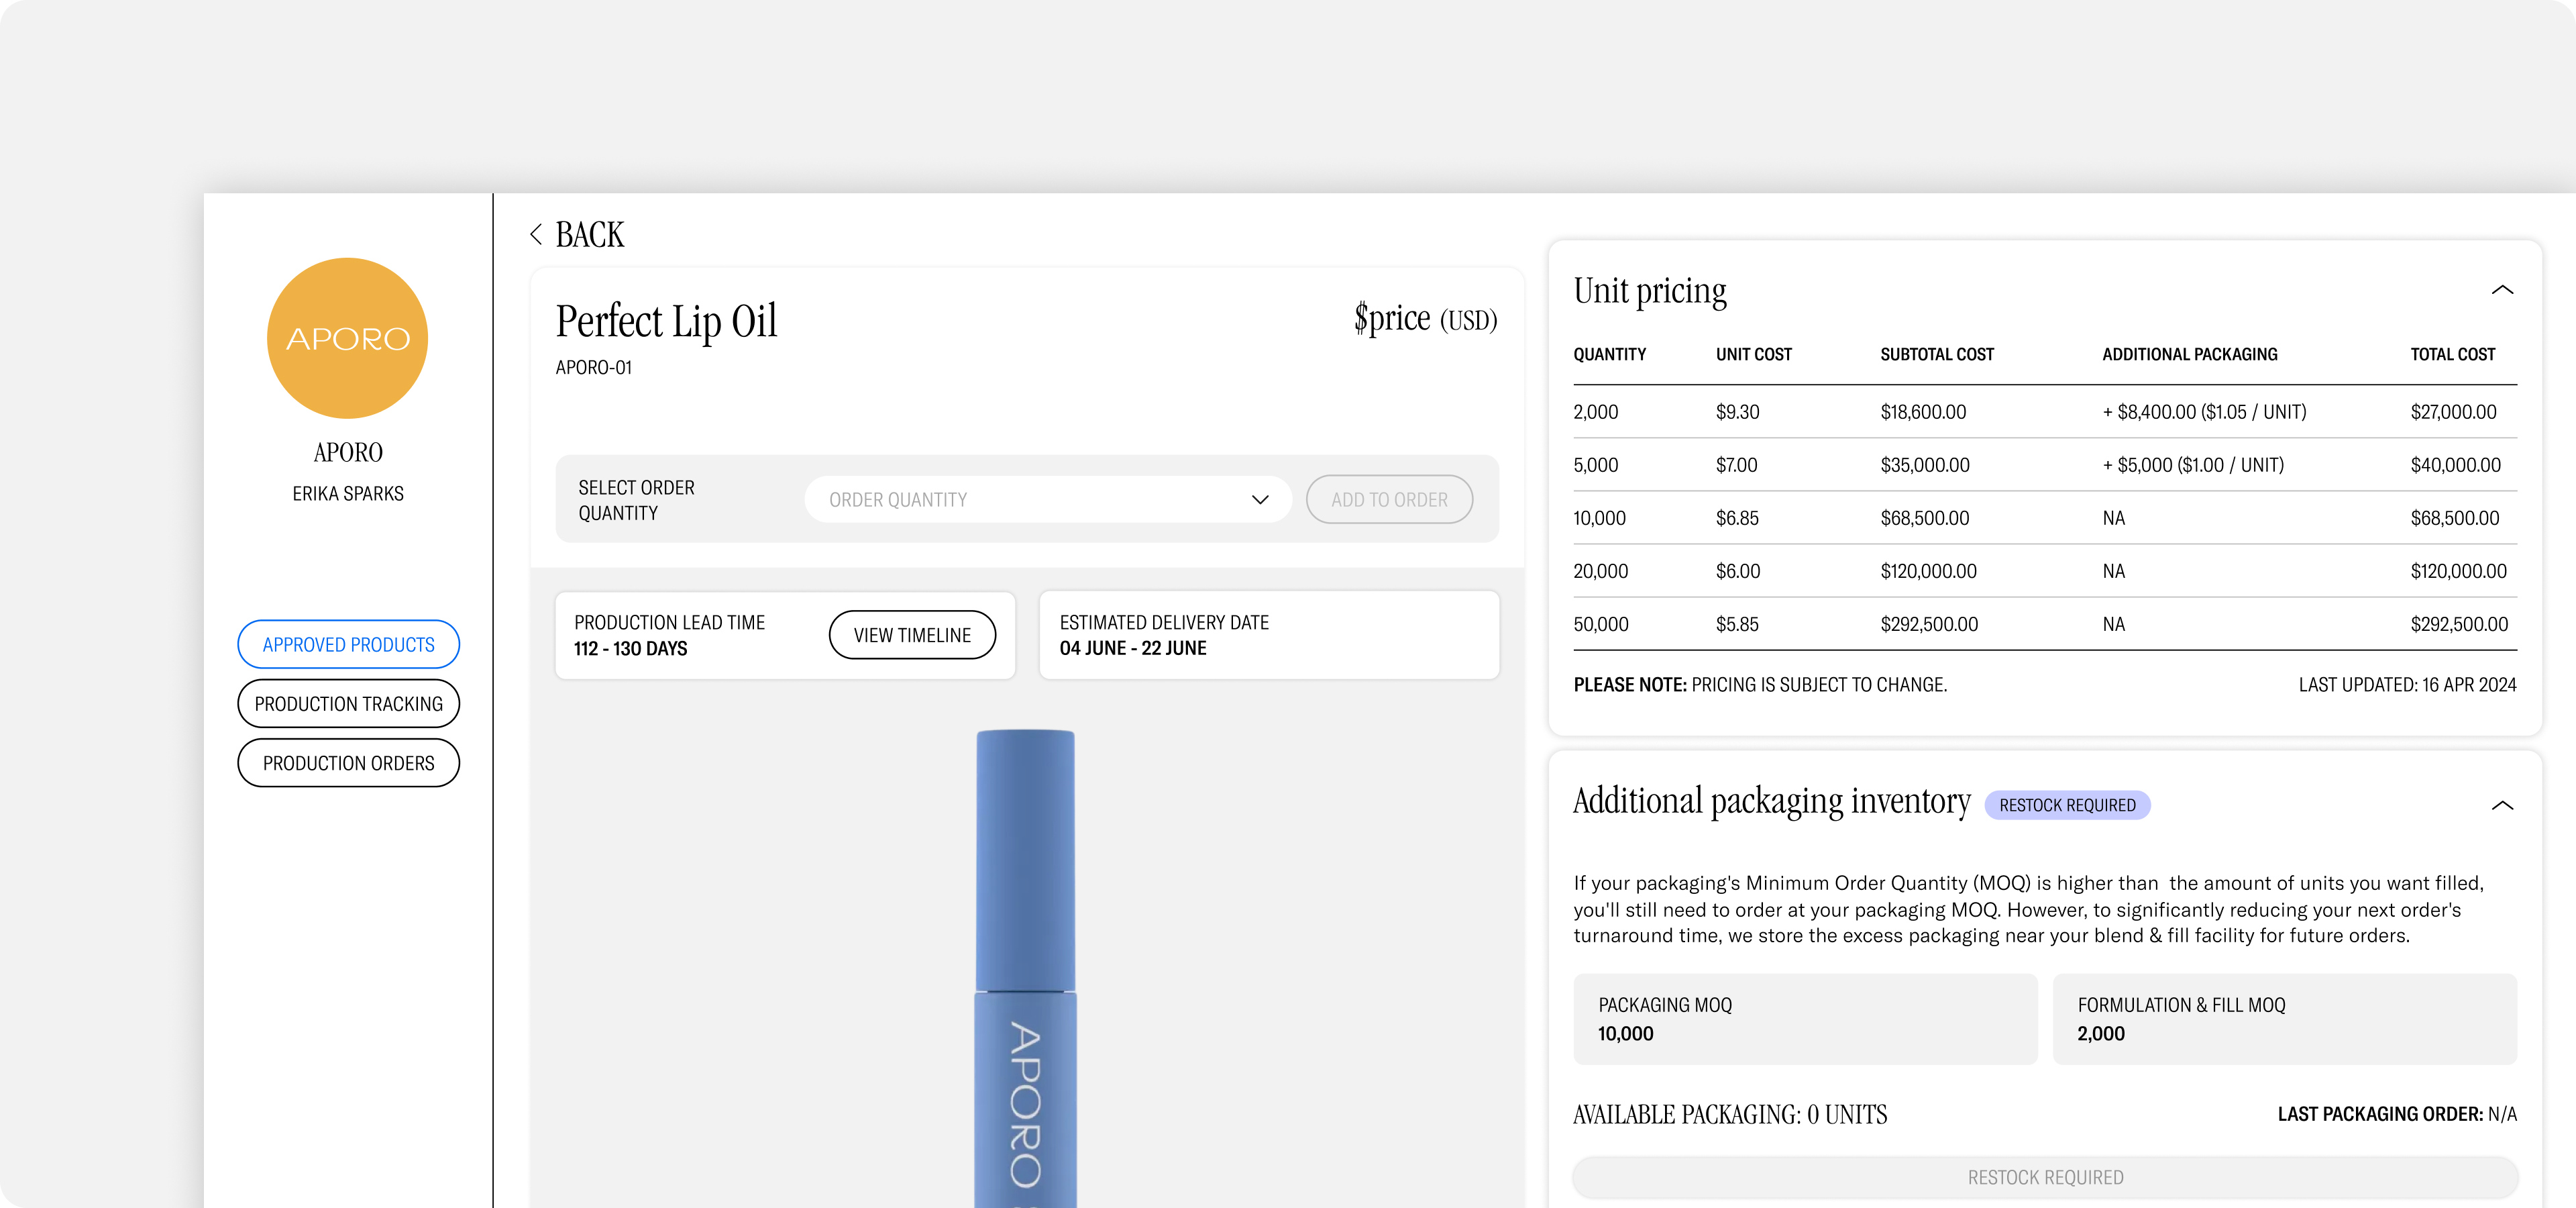This screenshot has width=2576, height=1208.
Task: Click the Restock Required bottom button
Action: click(2044, 1177)
